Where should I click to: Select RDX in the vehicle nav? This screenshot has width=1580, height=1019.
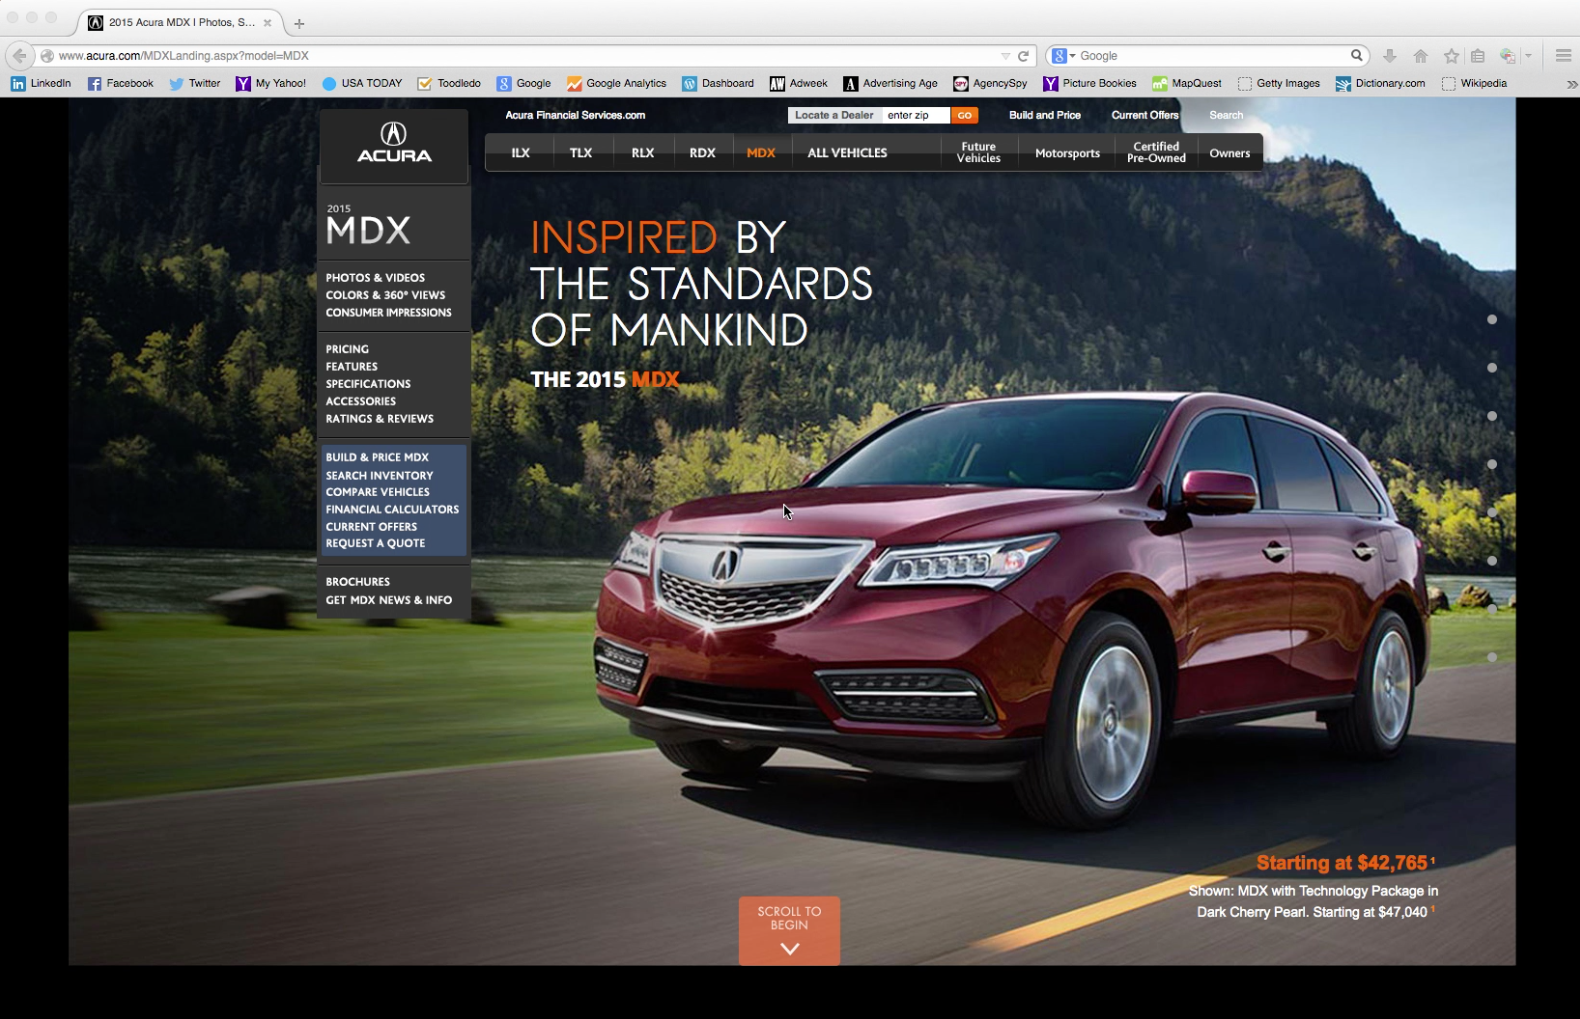[702, 153]
